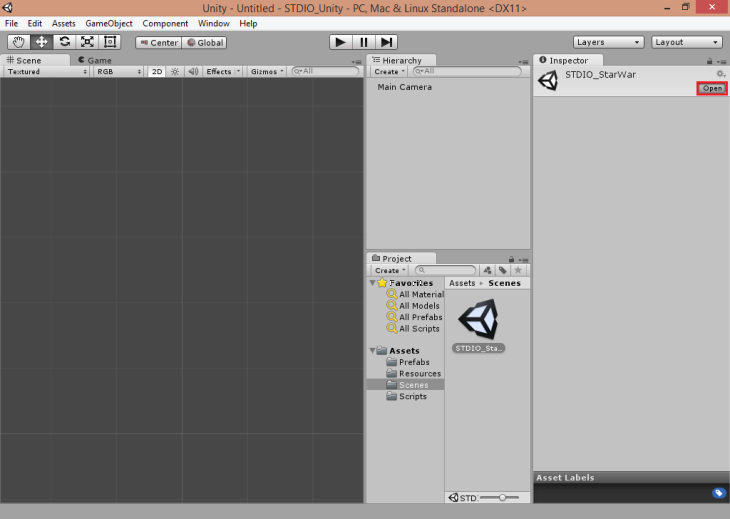Click the Project search field
Image resolution: width=730 pixels, height=519 pixels.
click(446, 270)
